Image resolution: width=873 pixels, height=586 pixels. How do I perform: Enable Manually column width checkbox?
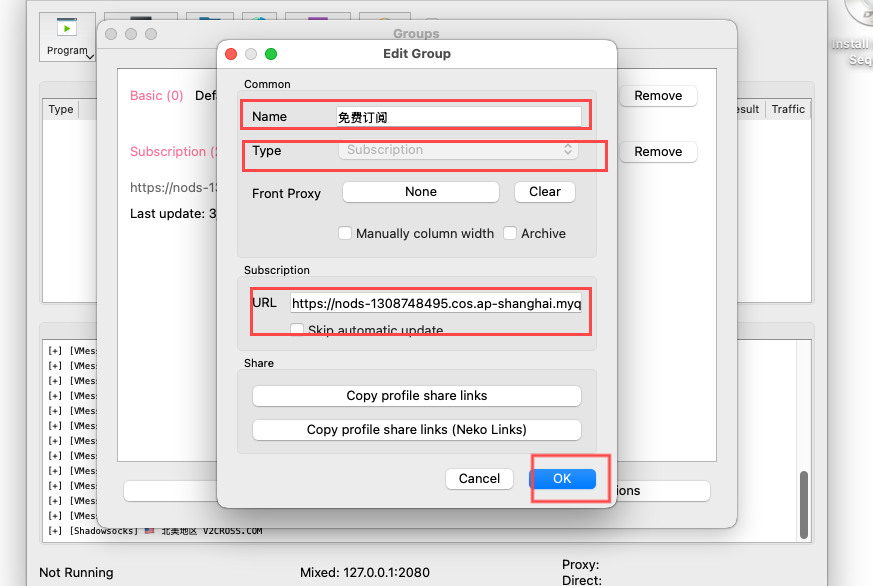[345, 233]
